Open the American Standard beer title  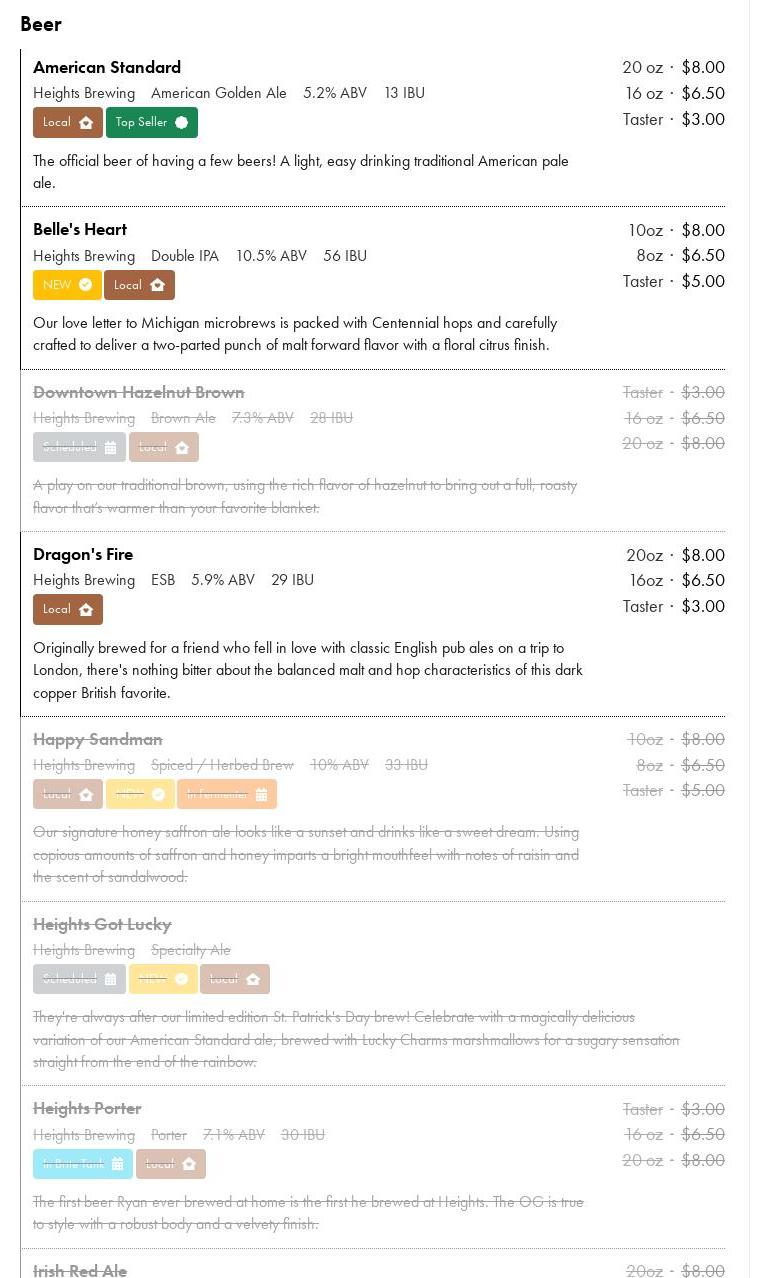point(107,67)
